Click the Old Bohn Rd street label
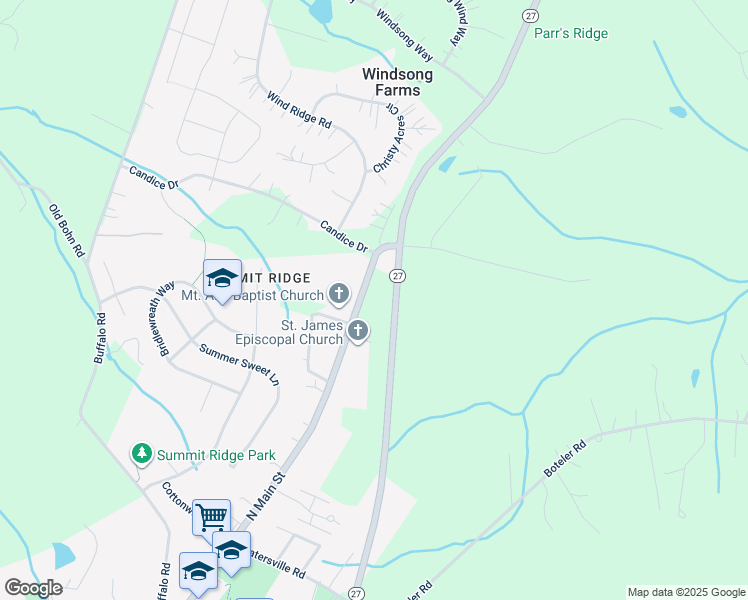The height and width of the screenshot is (600, 748). pyautogui.click(x=66, y=231)
